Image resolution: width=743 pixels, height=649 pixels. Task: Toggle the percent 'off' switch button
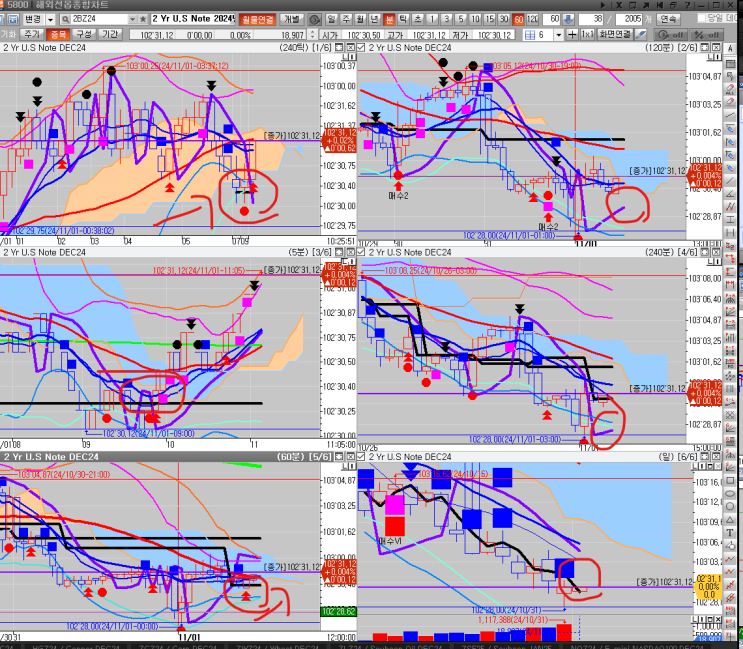click(x=706, y=35)
